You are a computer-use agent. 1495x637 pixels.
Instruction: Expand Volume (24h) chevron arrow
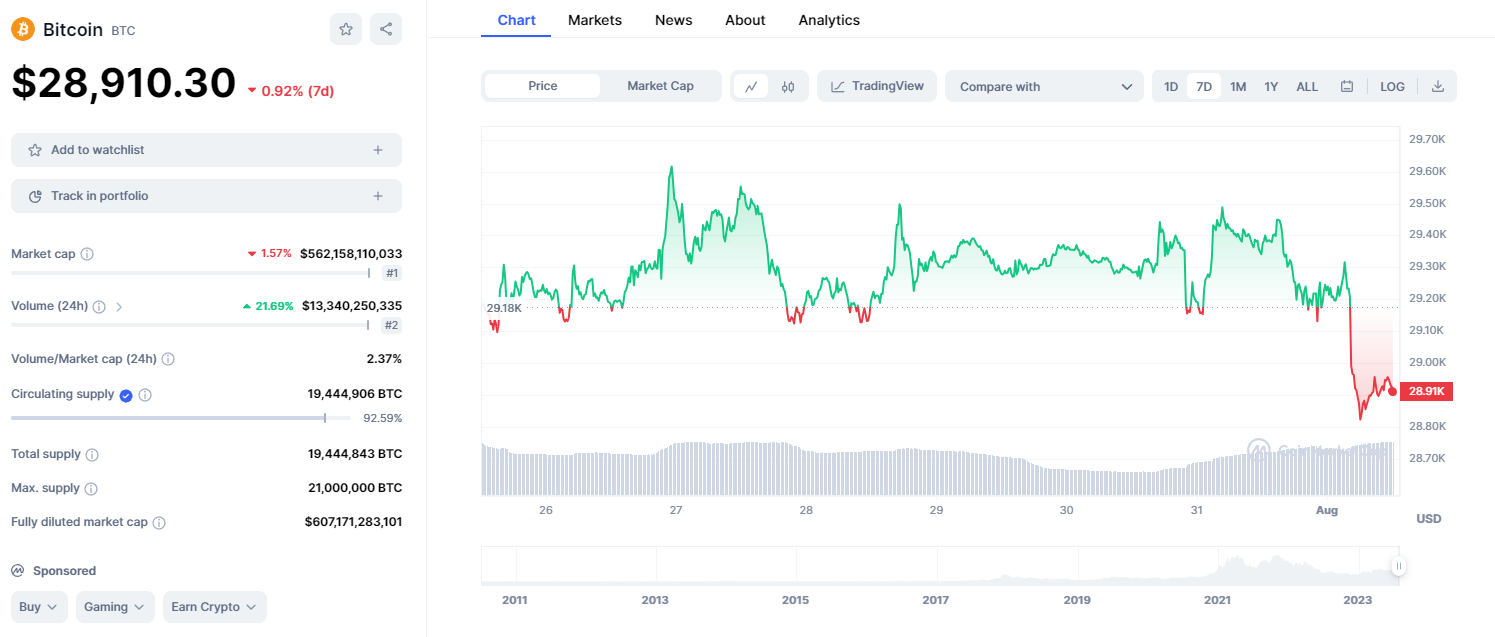pyautogui.click(x=119, y=307)
